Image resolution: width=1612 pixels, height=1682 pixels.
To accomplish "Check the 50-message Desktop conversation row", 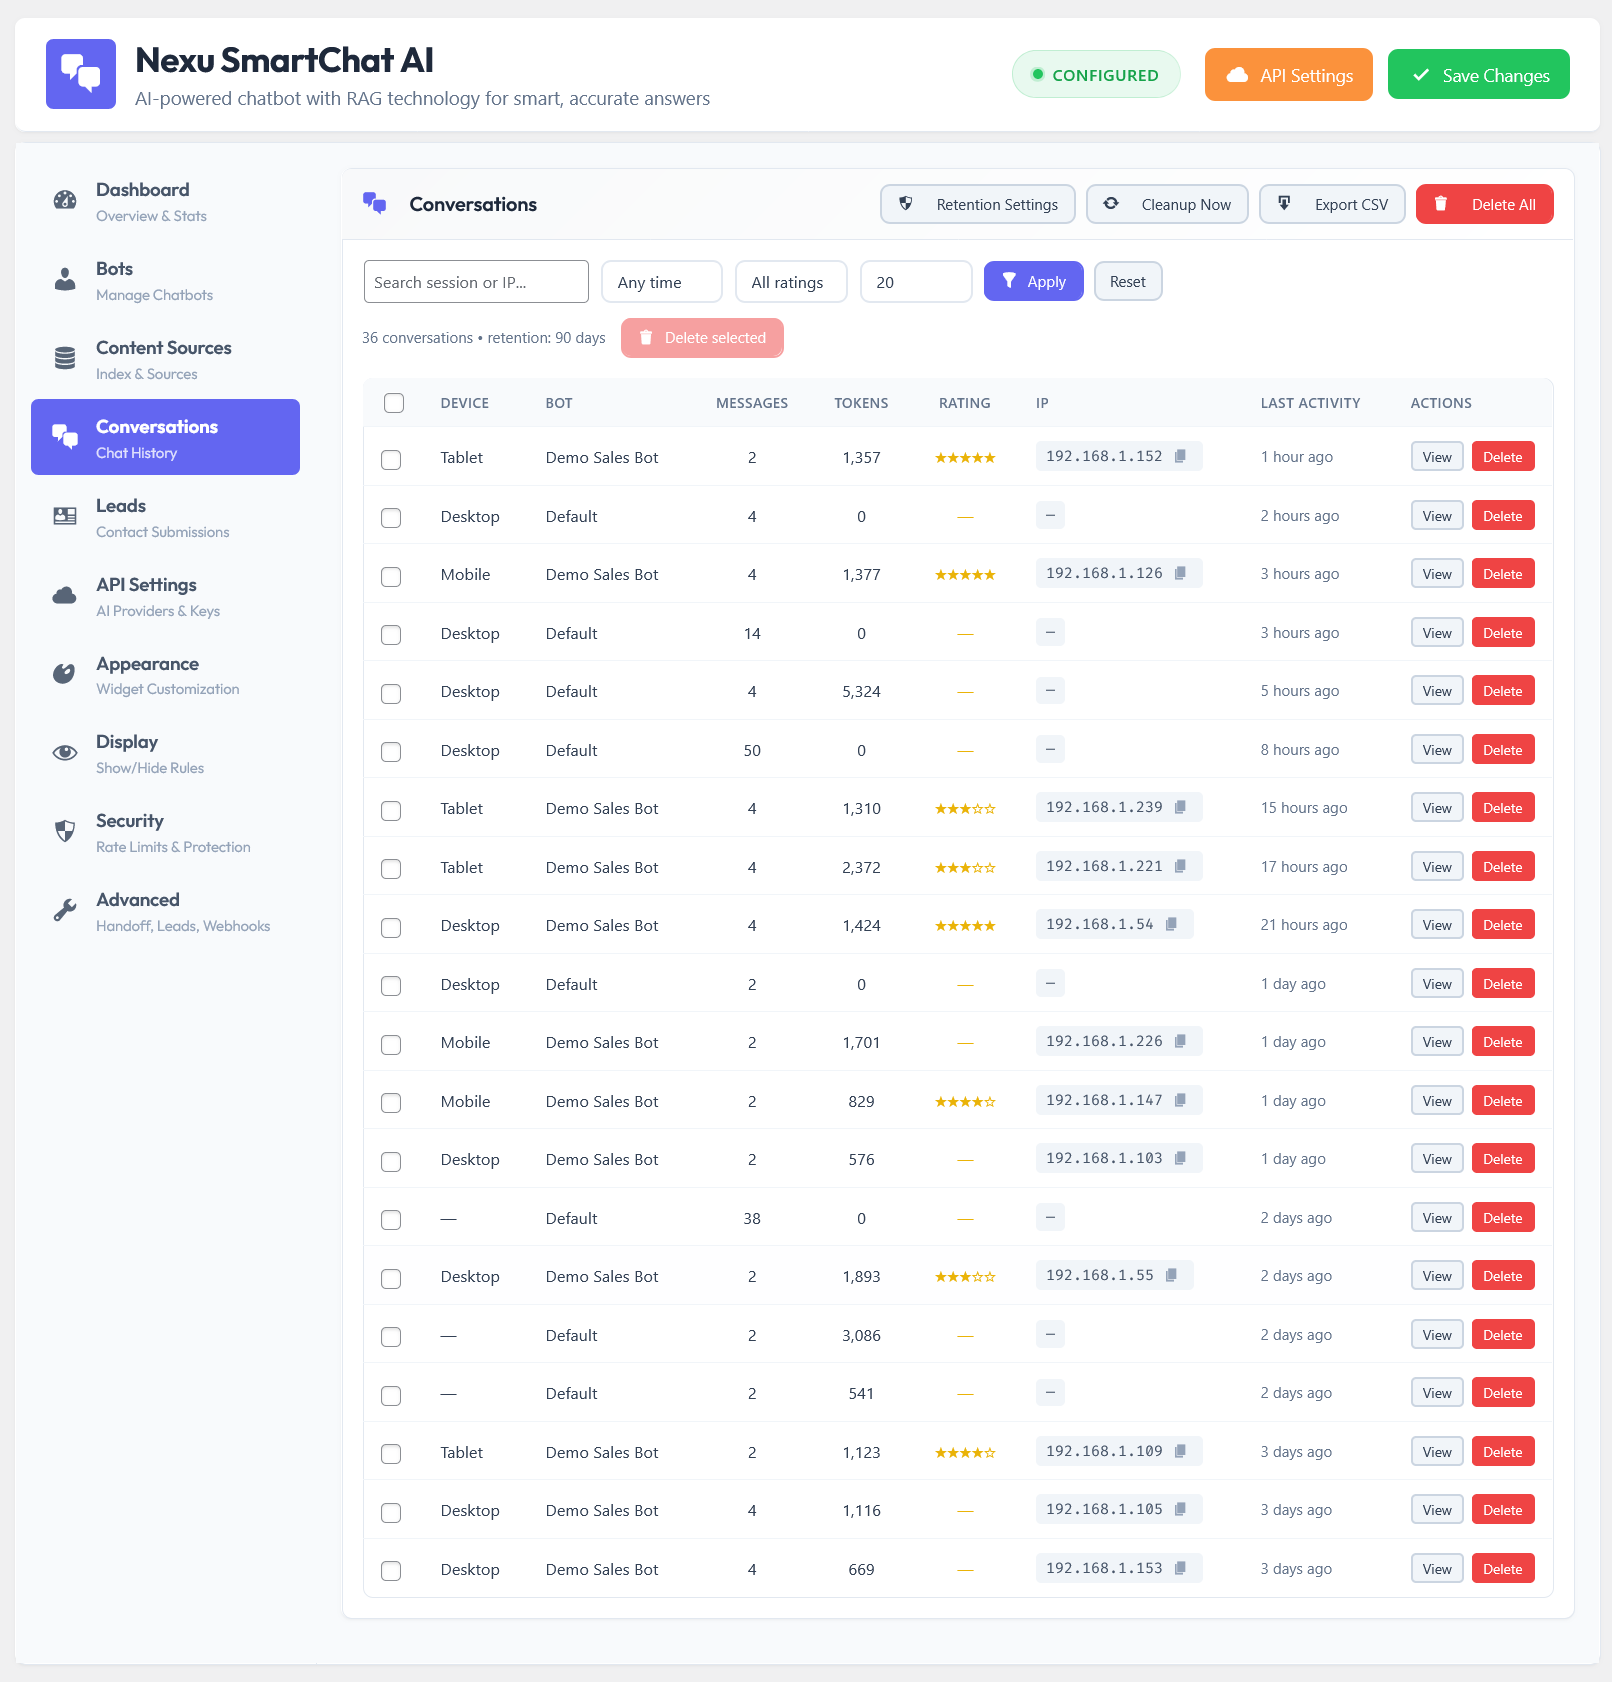I will pyautogui.click(x=391, y=752).
